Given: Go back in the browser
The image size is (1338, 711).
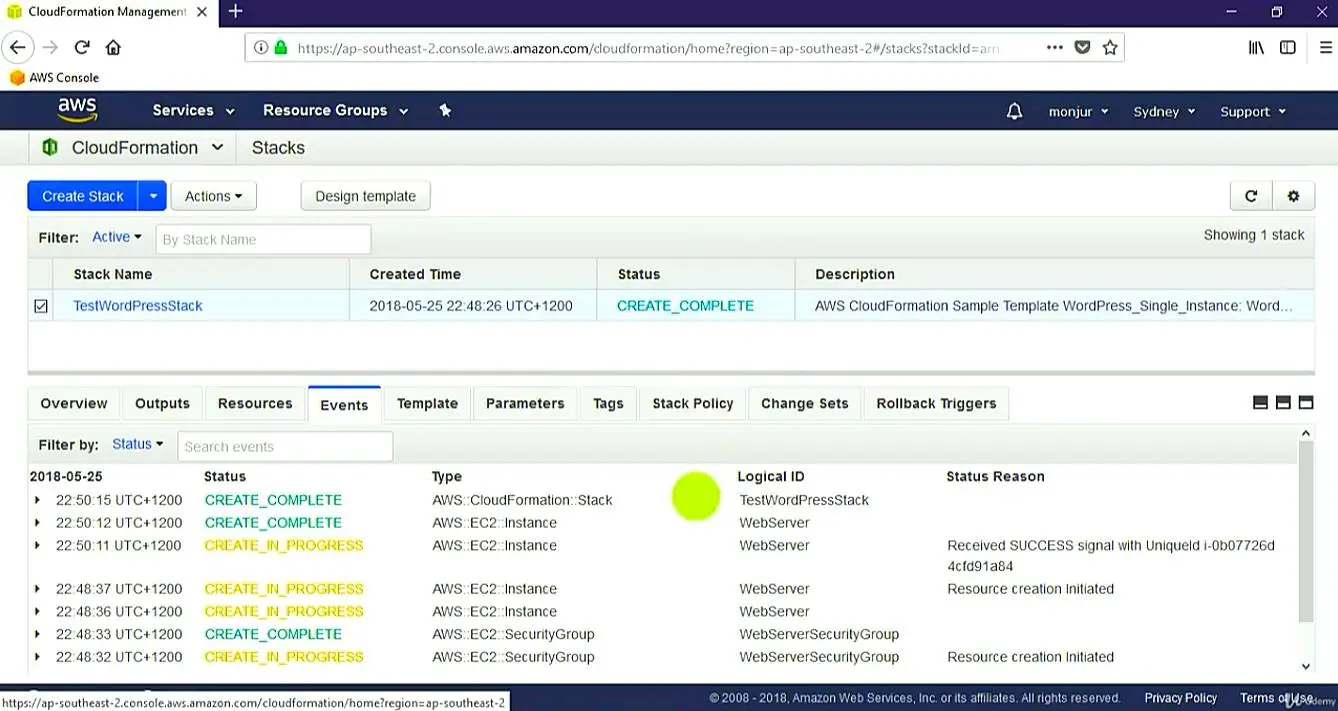Looking at the screenshot, I should point(19,47).
